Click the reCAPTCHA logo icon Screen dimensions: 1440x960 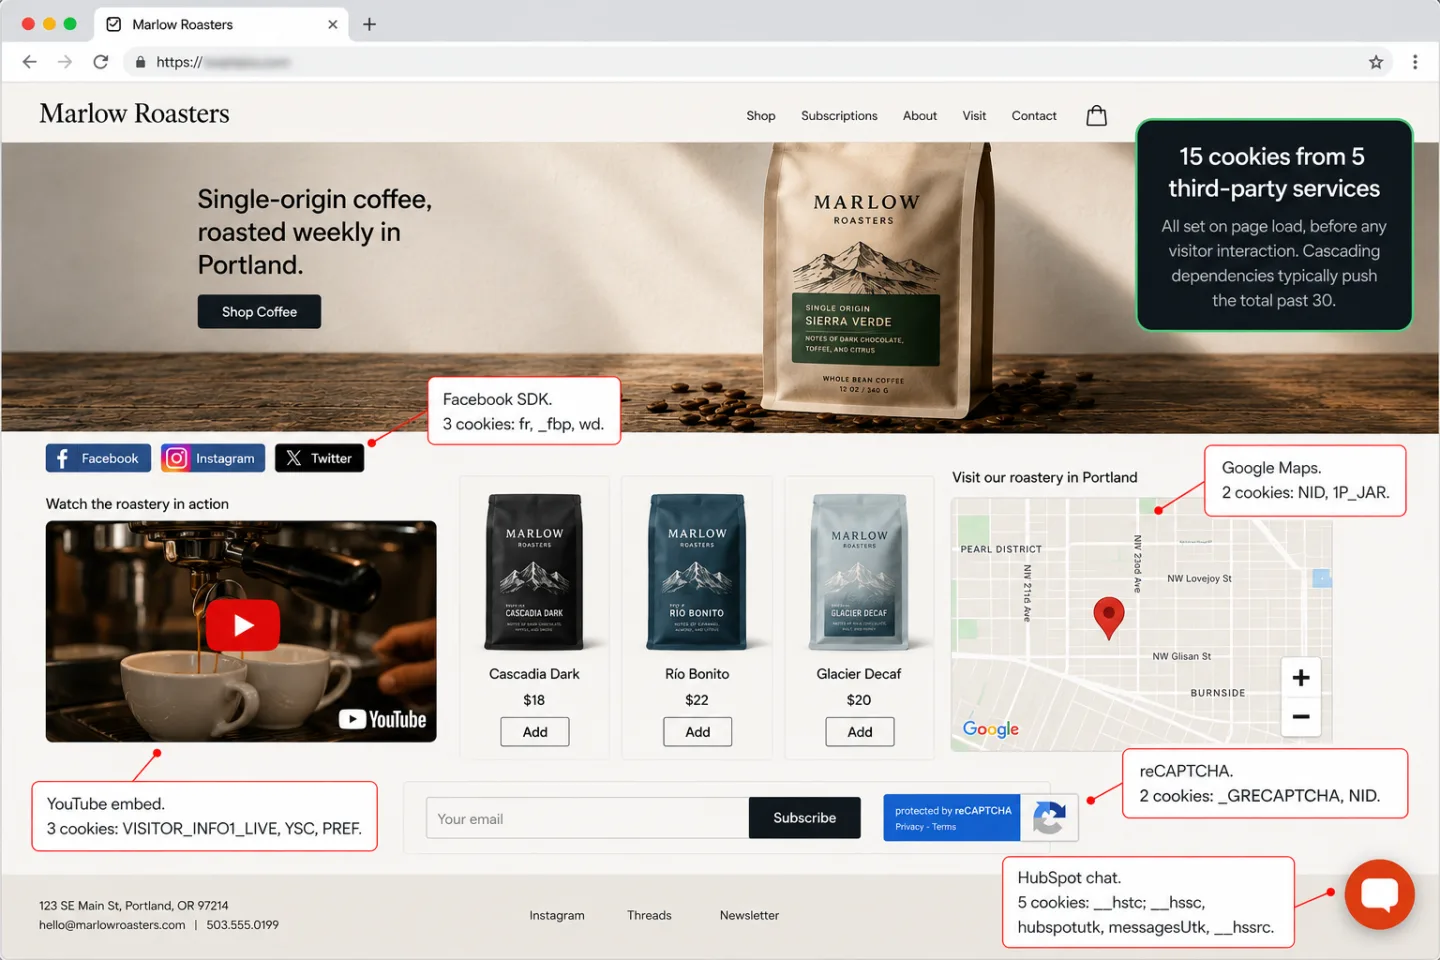pyautogui.click(x=1049, y=818)
